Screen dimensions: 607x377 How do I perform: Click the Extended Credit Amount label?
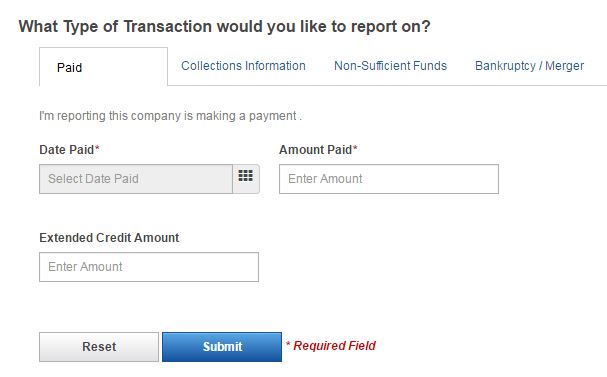click(109, 237)
